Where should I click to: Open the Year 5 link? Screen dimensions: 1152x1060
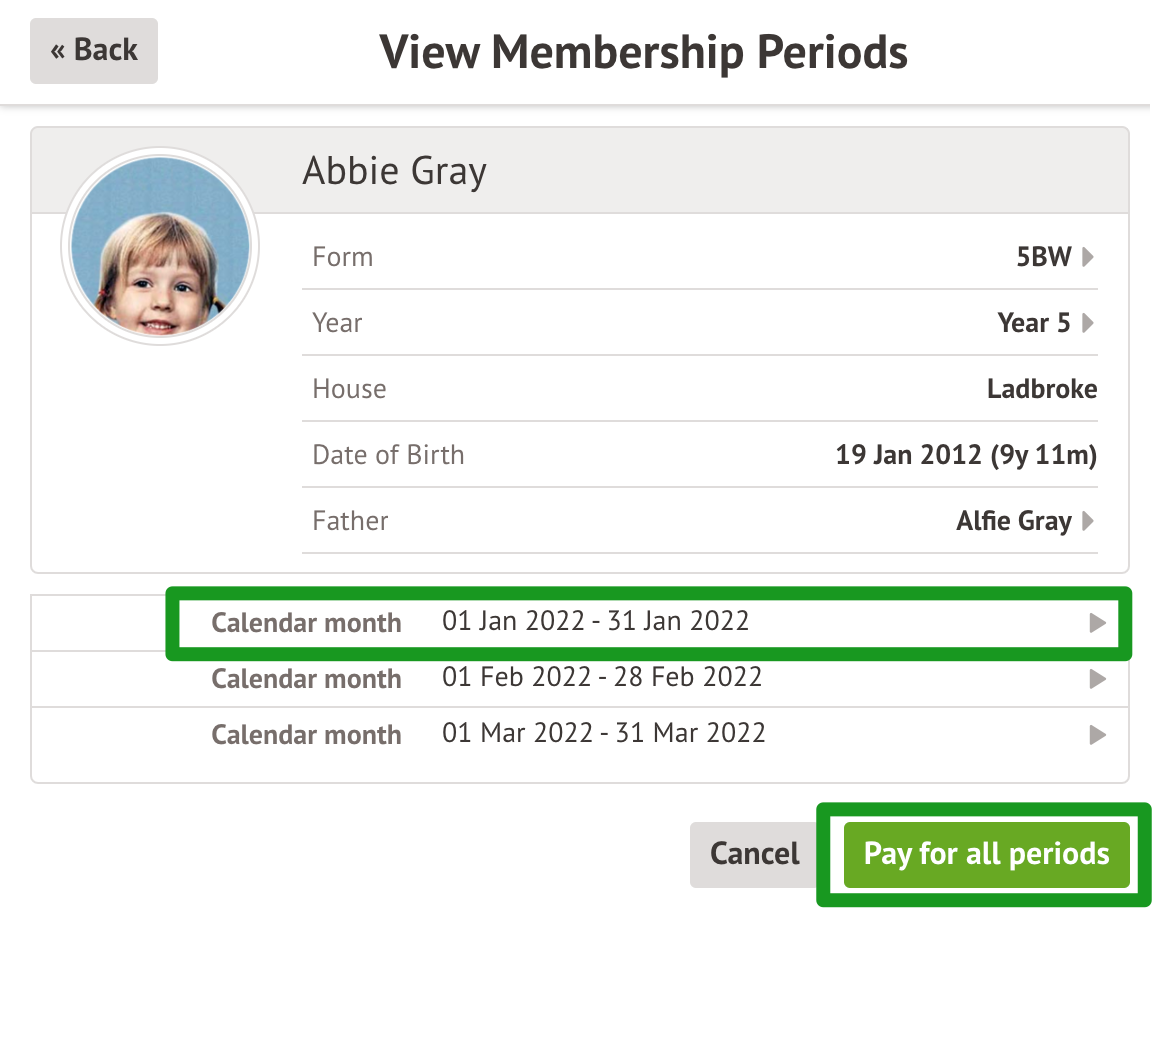coord(1034,323)
